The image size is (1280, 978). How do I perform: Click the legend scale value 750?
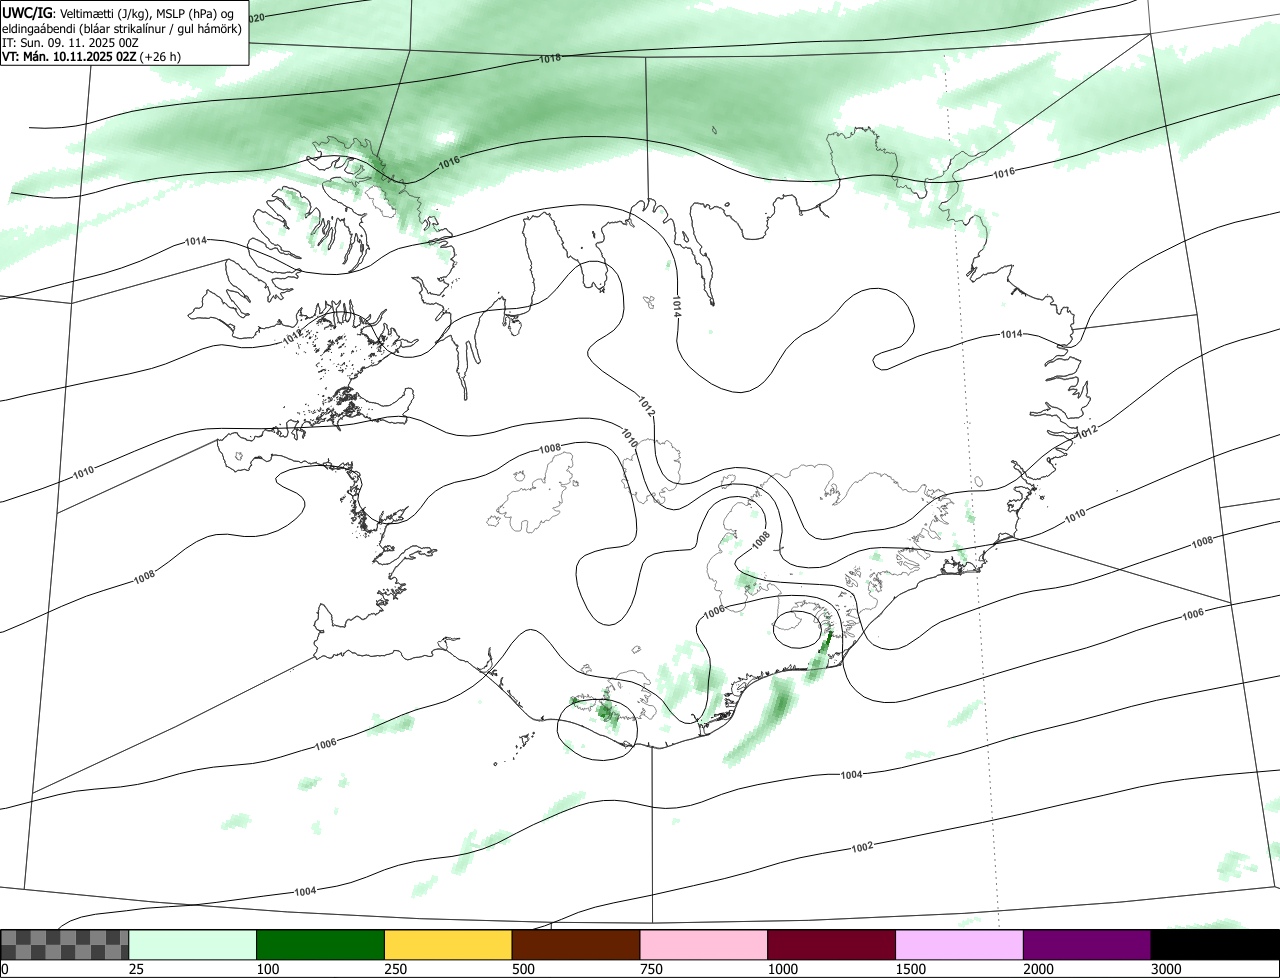650,969
